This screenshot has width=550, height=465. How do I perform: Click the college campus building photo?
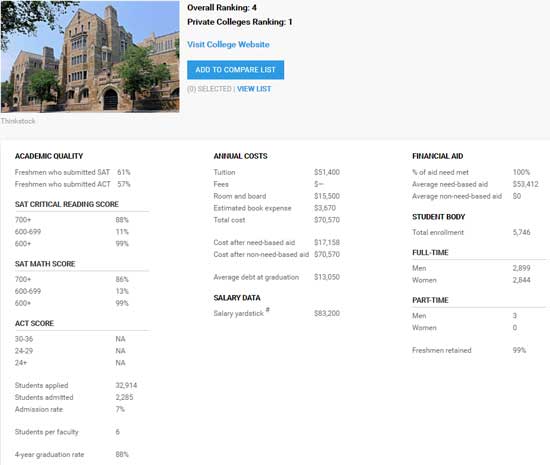[x=90, y=56]
